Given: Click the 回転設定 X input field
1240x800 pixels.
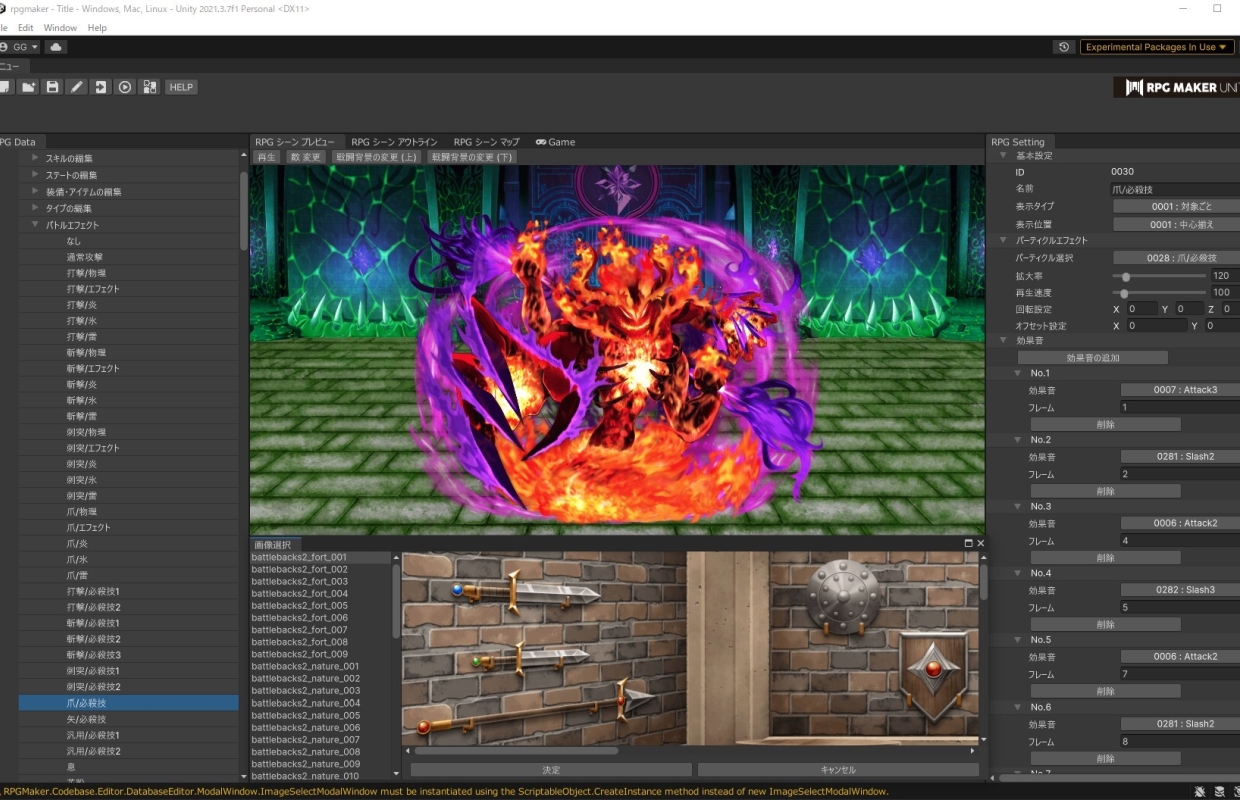Looking at the screenshot, I should tap(1141, 309).
